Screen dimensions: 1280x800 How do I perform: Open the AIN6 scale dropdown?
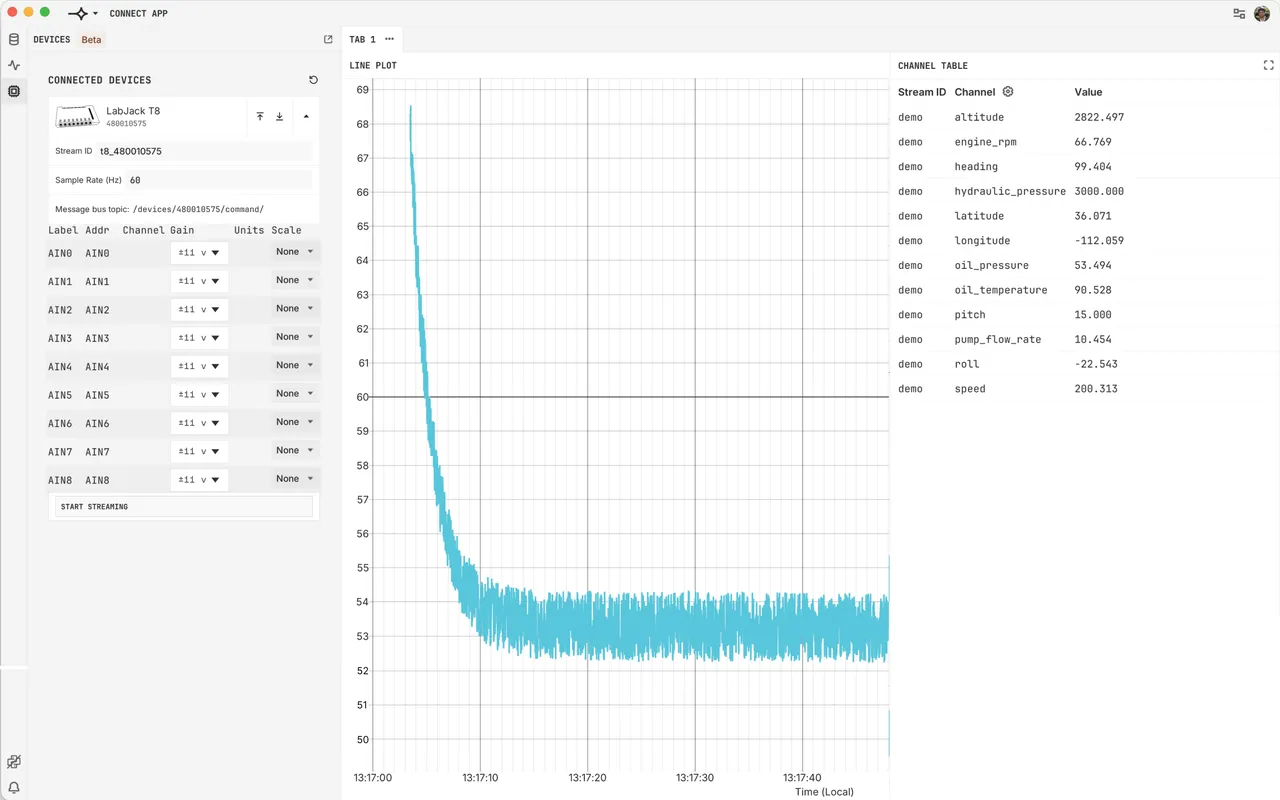click(x=295, y=422)
